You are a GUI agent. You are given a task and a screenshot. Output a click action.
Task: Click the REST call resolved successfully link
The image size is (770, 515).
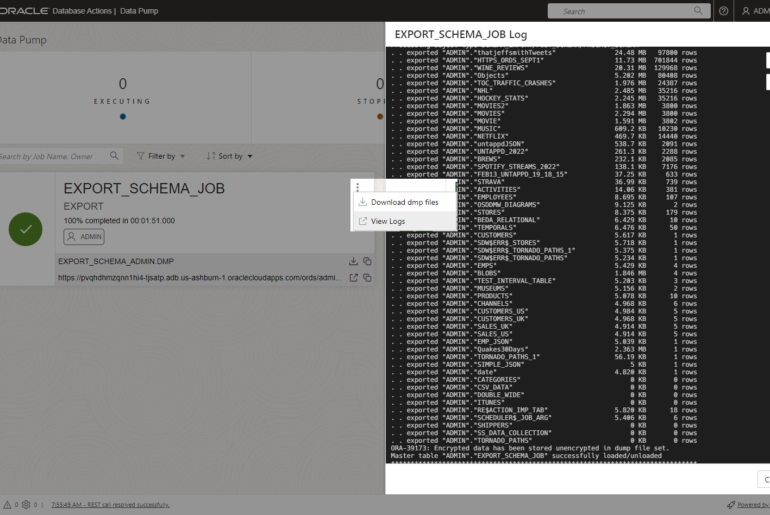(109, 505)
